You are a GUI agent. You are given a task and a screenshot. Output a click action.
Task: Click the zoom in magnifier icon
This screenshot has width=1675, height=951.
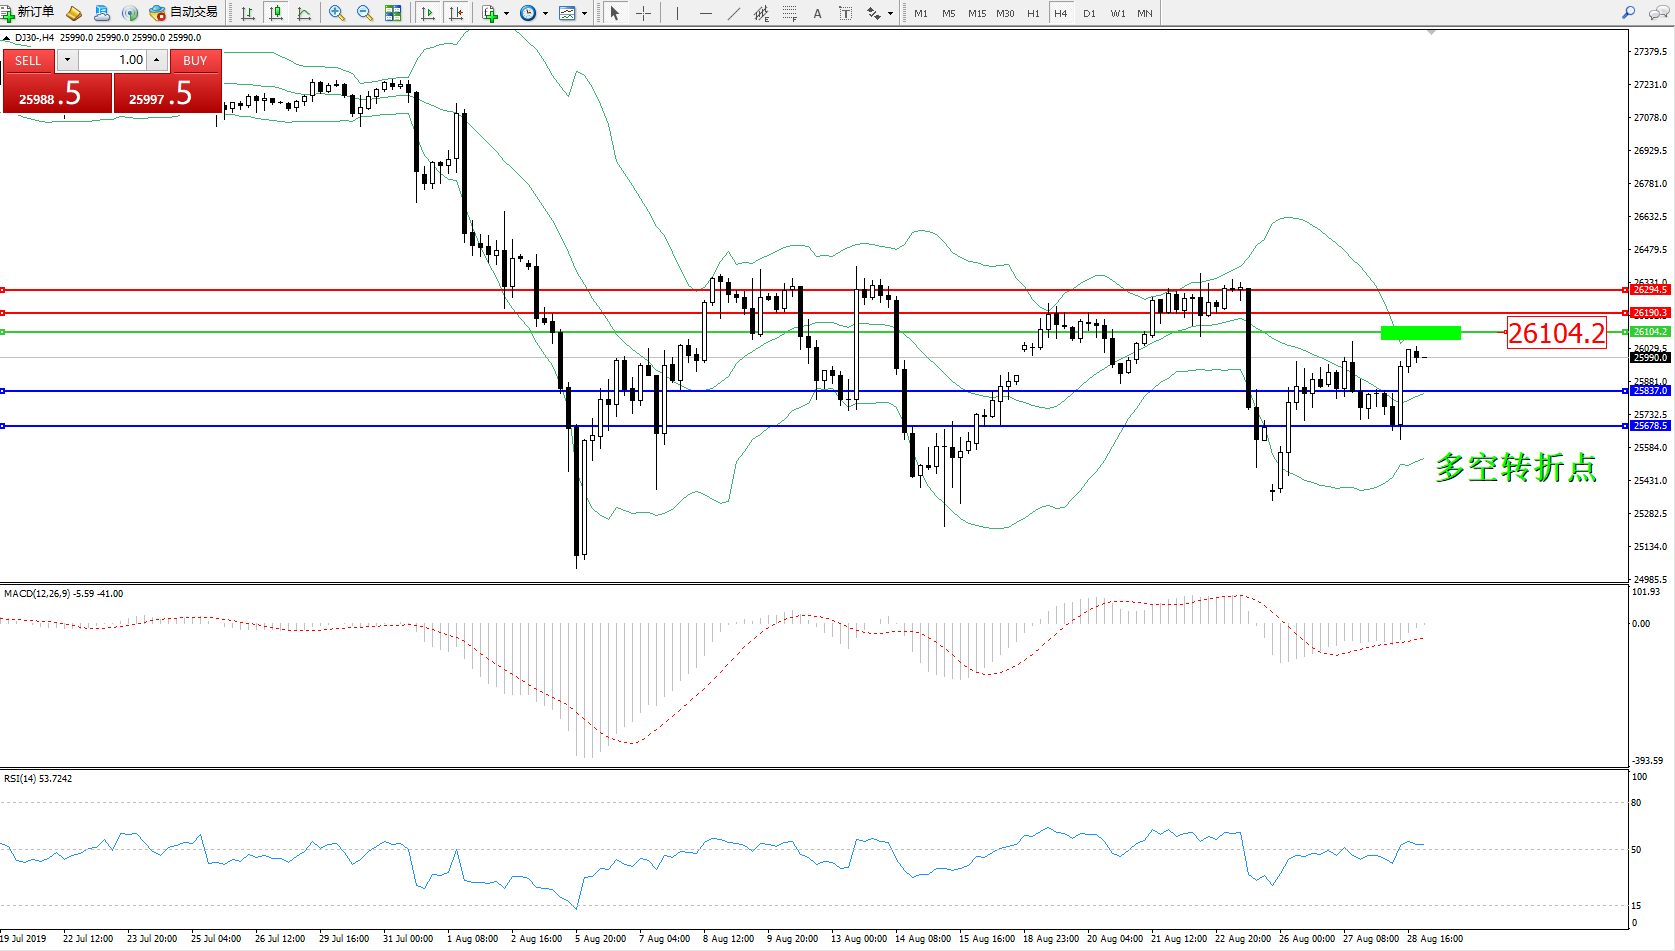(x=337, y=13)
